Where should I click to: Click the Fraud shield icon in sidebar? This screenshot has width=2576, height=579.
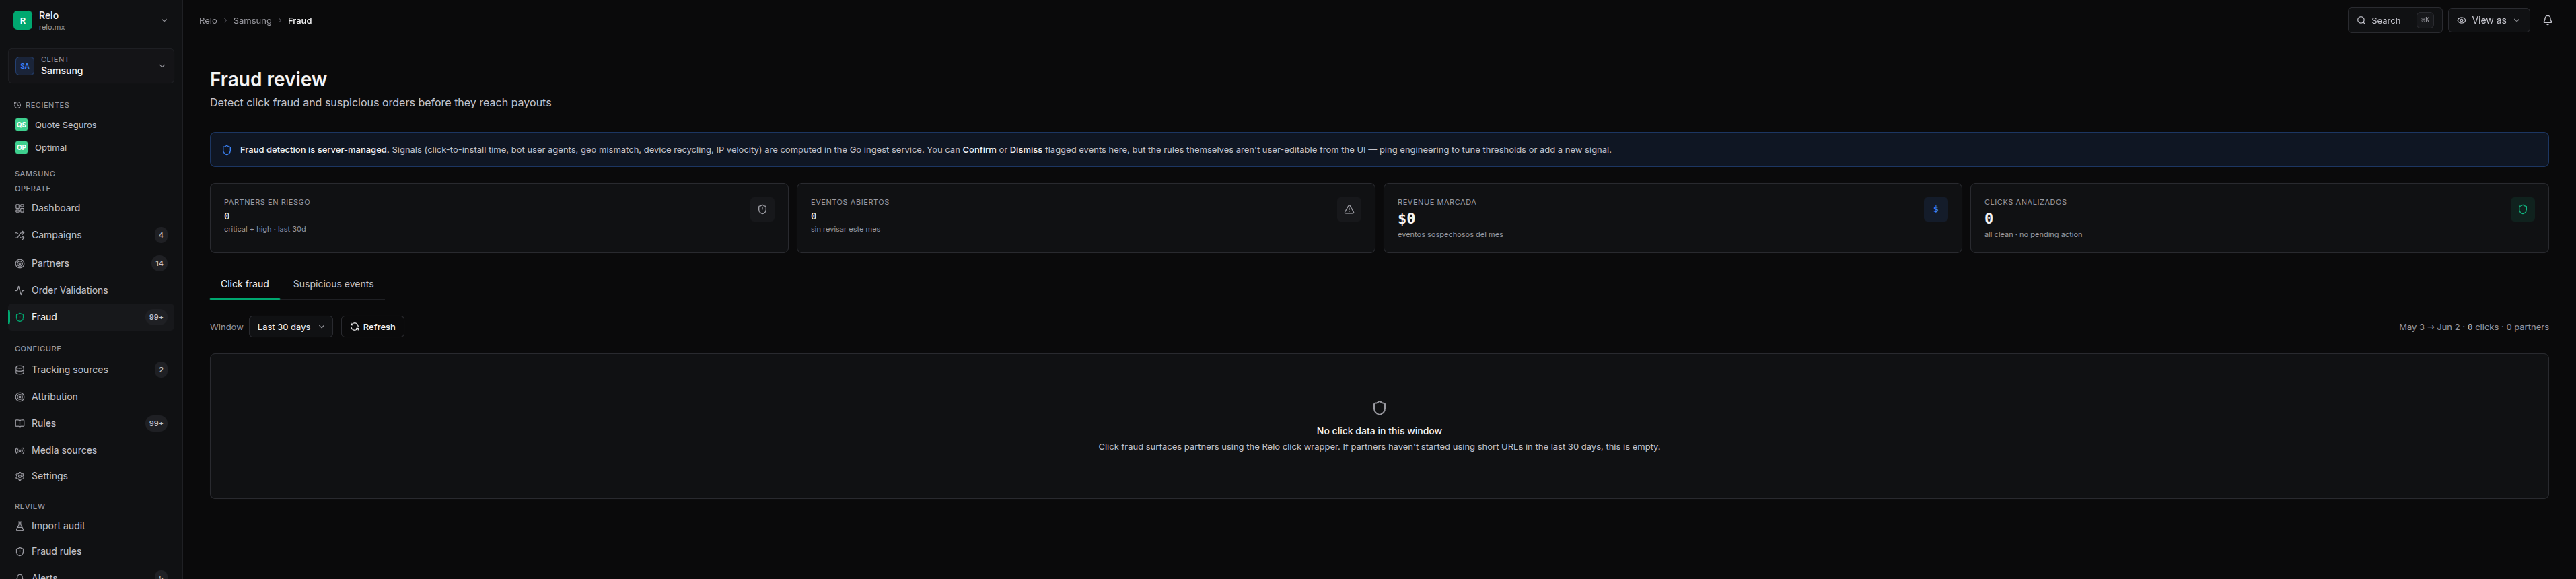point(19,317)
